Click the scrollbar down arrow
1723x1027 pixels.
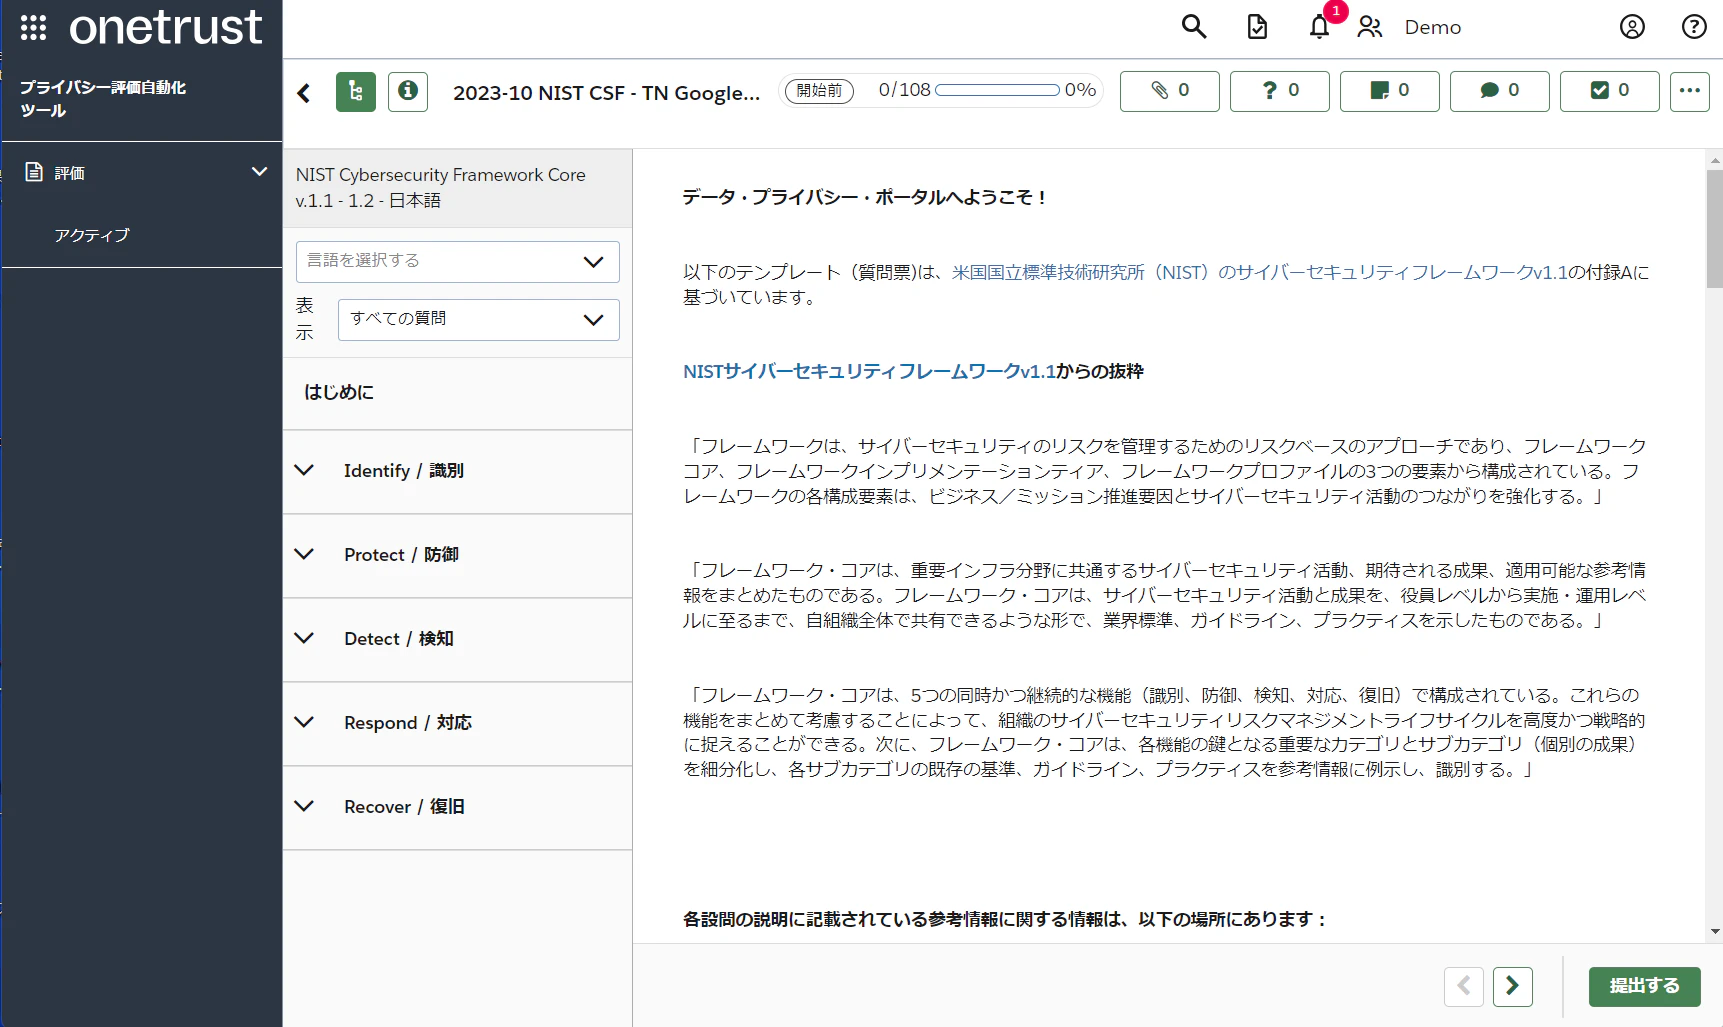click(1715, 932)
